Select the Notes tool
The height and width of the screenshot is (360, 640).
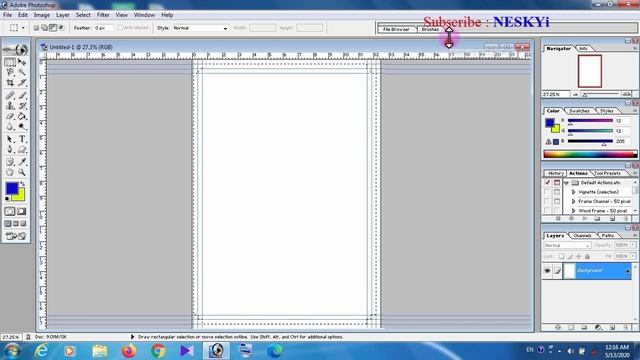10,162
